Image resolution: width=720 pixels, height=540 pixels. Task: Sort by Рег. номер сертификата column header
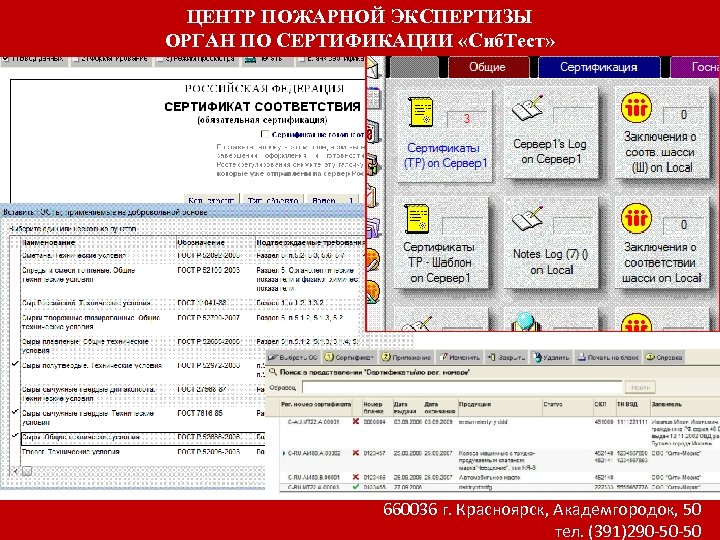(x=315, y=407)
